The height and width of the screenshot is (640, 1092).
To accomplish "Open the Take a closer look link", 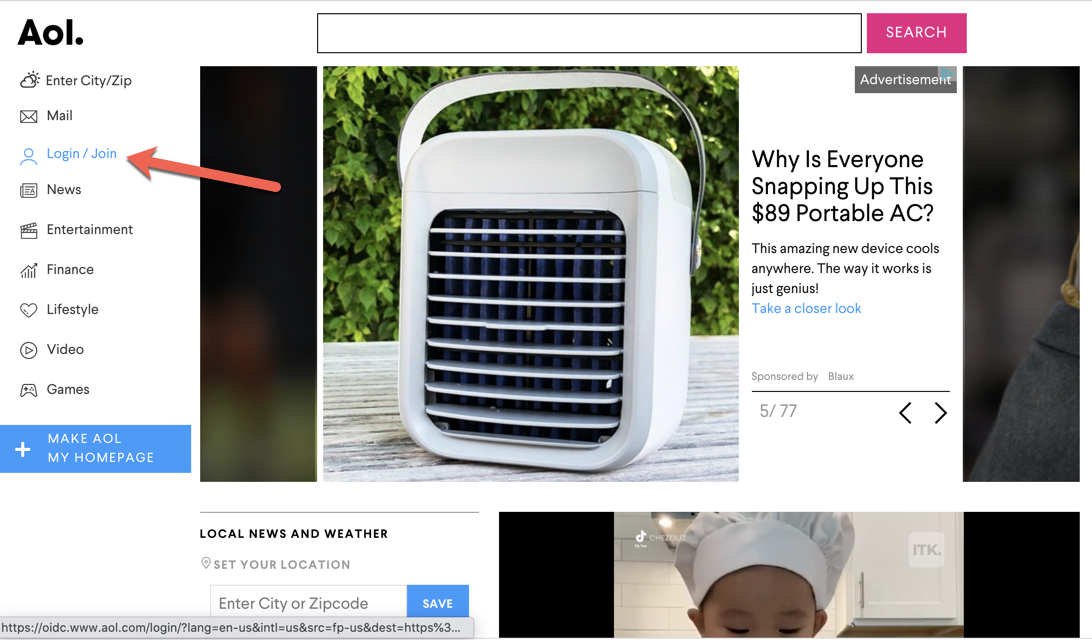I will 806,309.
